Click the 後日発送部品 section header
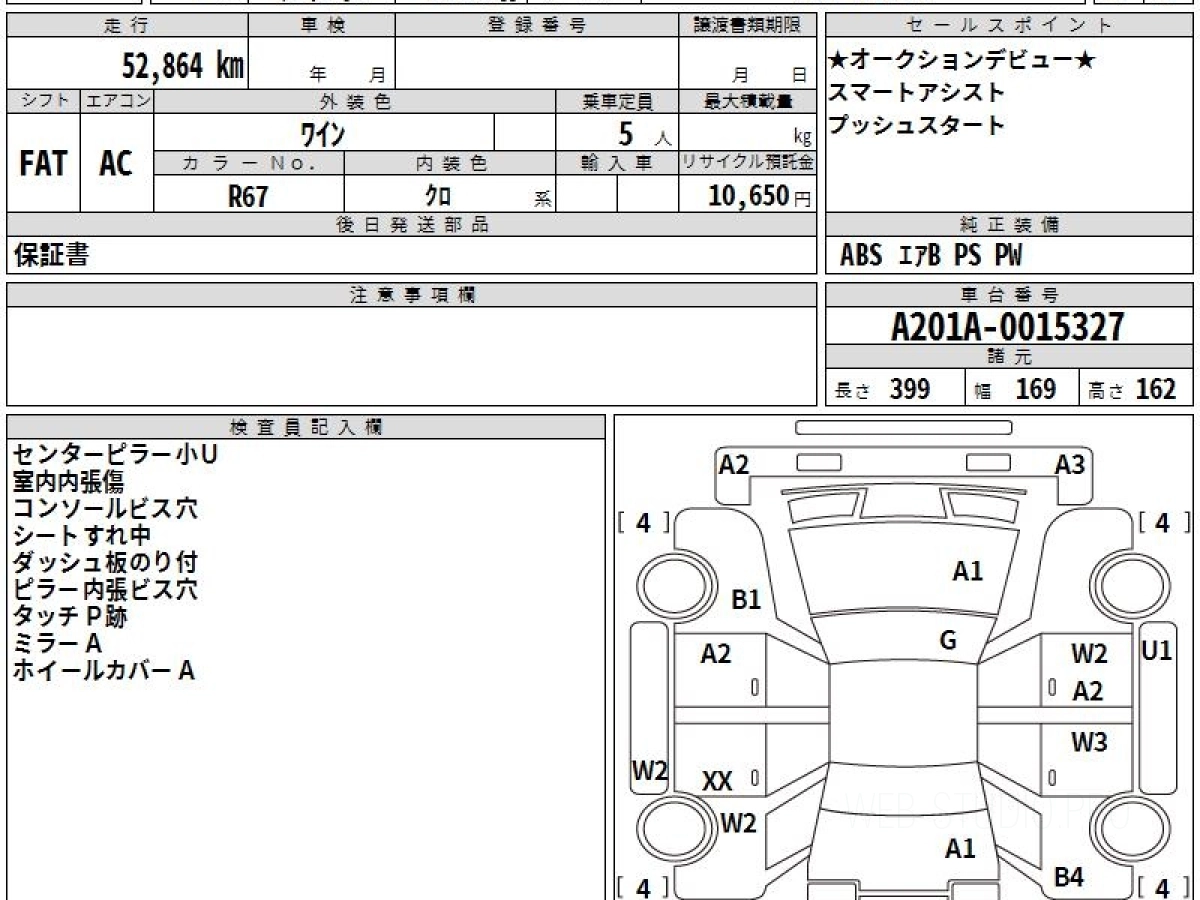Image resolution: width=1200 pixels, height=900 pixels. click(x=412, y=225)
